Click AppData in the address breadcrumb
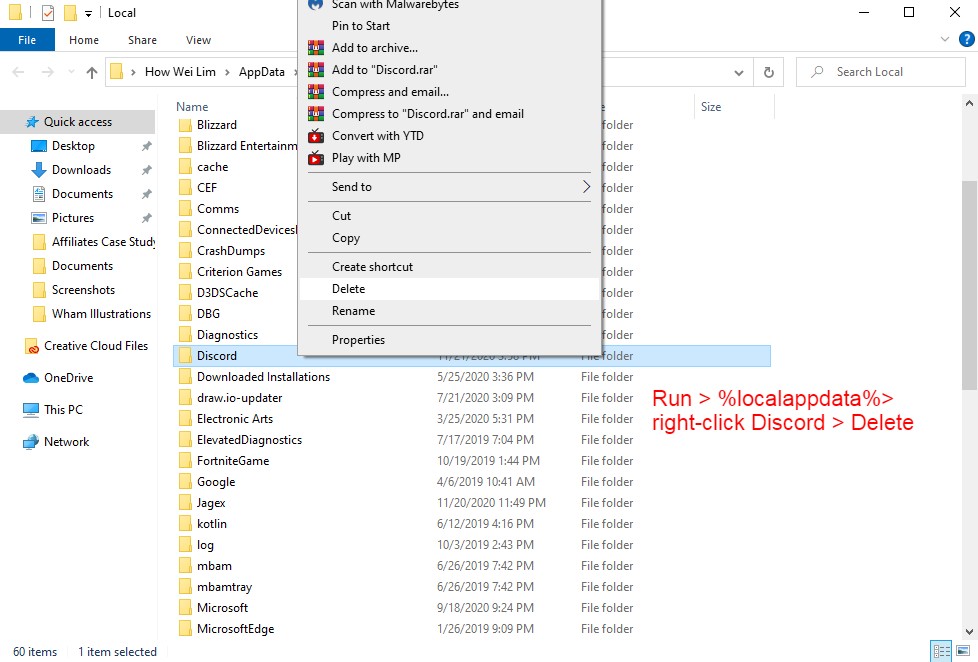Image resolution: width=978 pixels, height=662 pixels. pos(261,72)
